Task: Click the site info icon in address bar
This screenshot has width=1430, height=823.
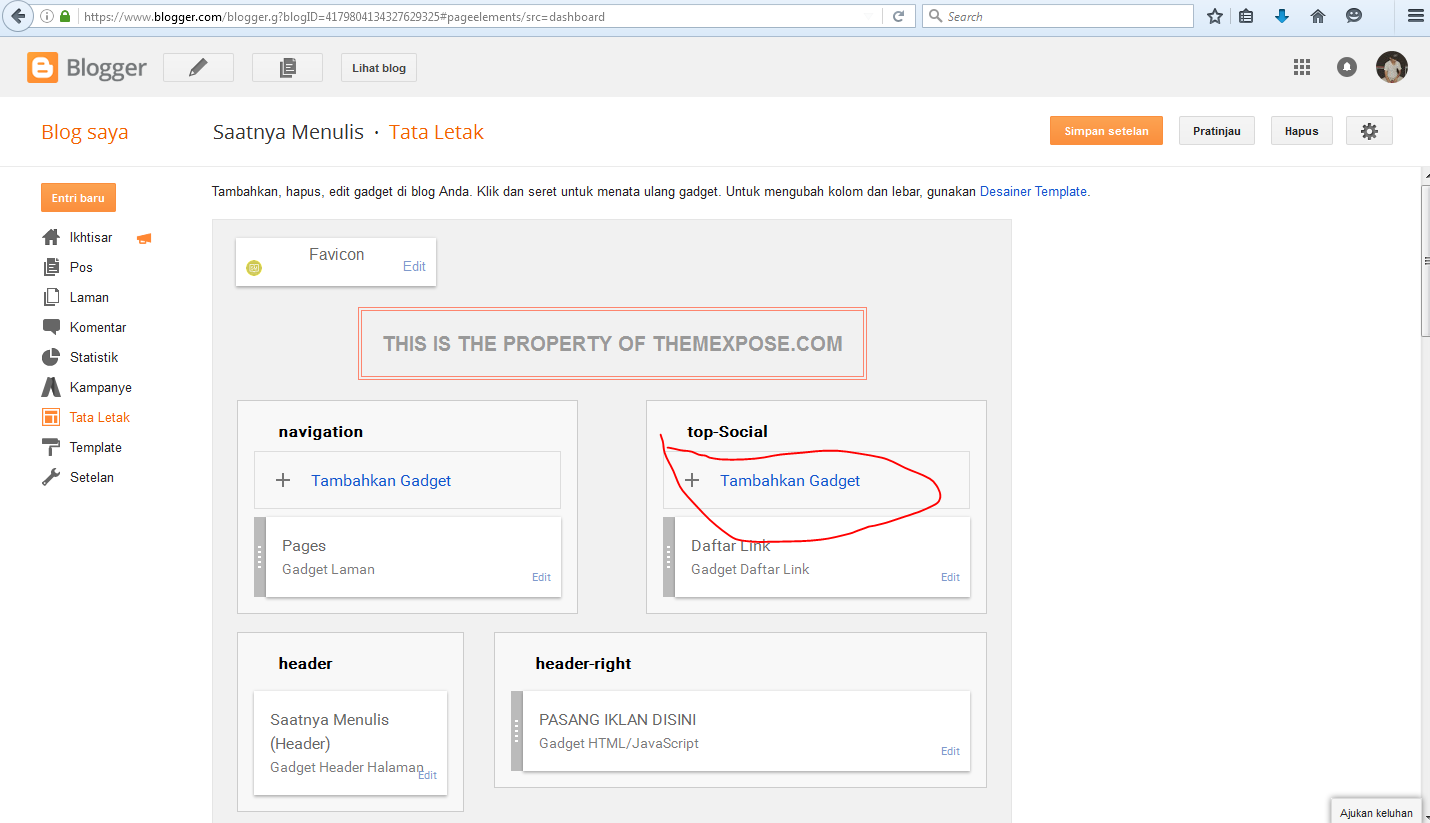Action: pyautogui.click(x=47, y=16)
